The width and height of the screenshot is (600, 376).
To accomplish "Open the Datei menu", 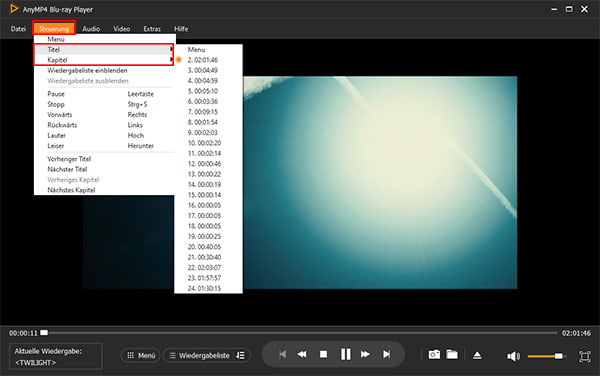I will pos(18,29).
